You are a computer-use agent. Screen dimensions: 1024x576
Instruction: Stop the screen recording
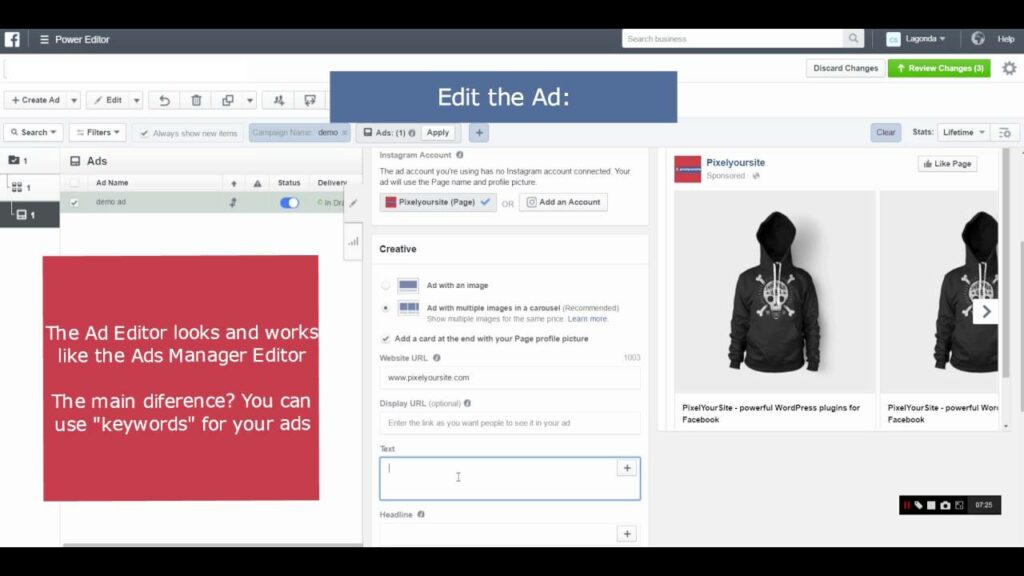(x=931, y=505)
